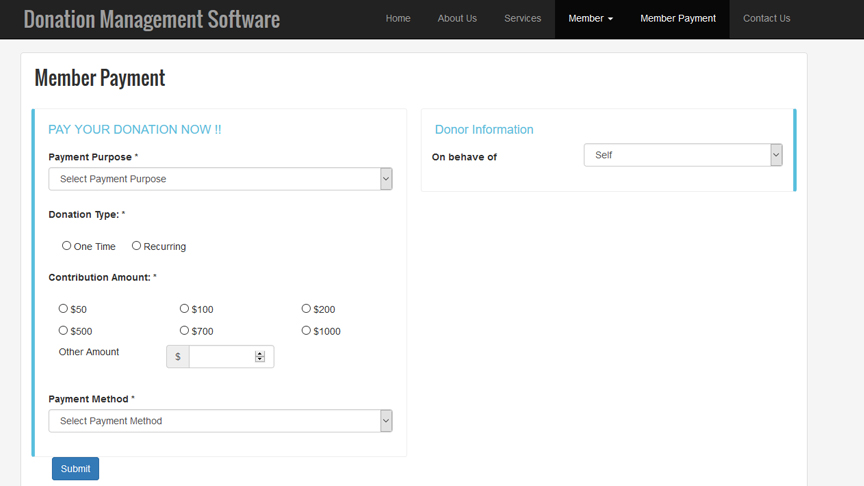Expand the Payment Method dropdown
Screen dimensions: 864x486
tap(220, 421)
